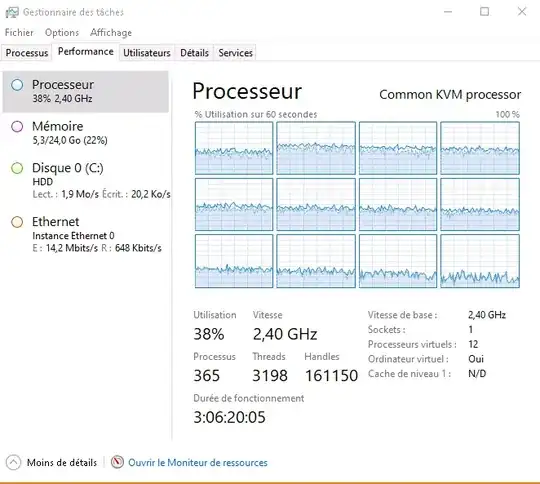Click the 38% utilisation value
Image resolution: width=540 pixels, height=484 pixels.
coord(209,334)
